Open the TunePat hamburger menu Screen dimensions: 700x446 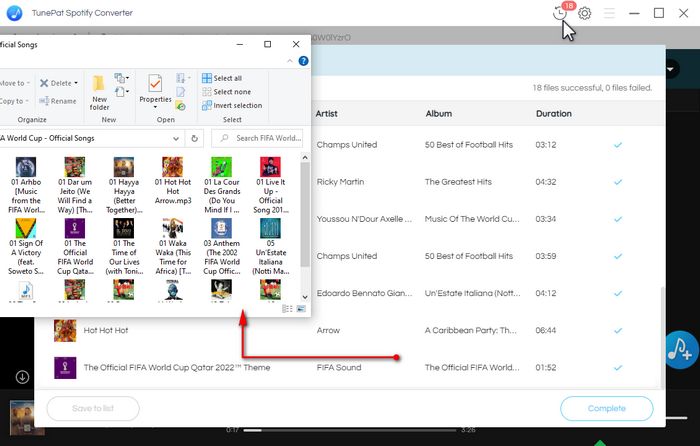609,13
